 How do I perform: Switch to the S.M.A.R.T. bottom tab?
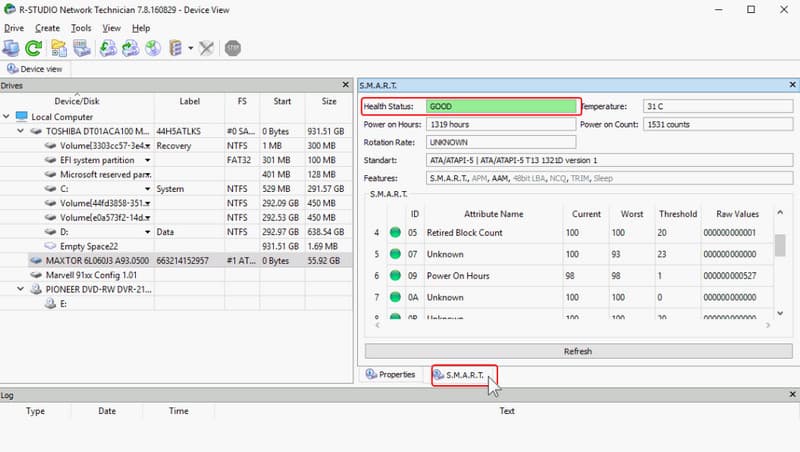coord(464,375)
